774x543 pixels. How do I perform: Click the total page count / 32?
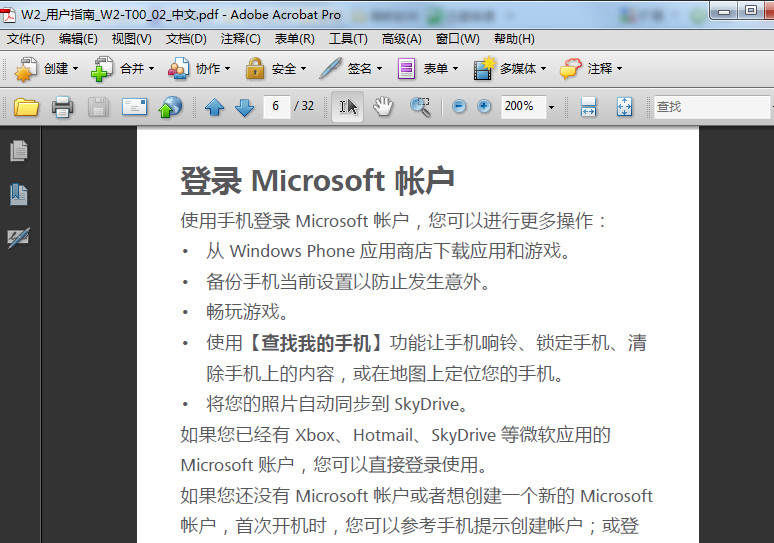[304, 106]
